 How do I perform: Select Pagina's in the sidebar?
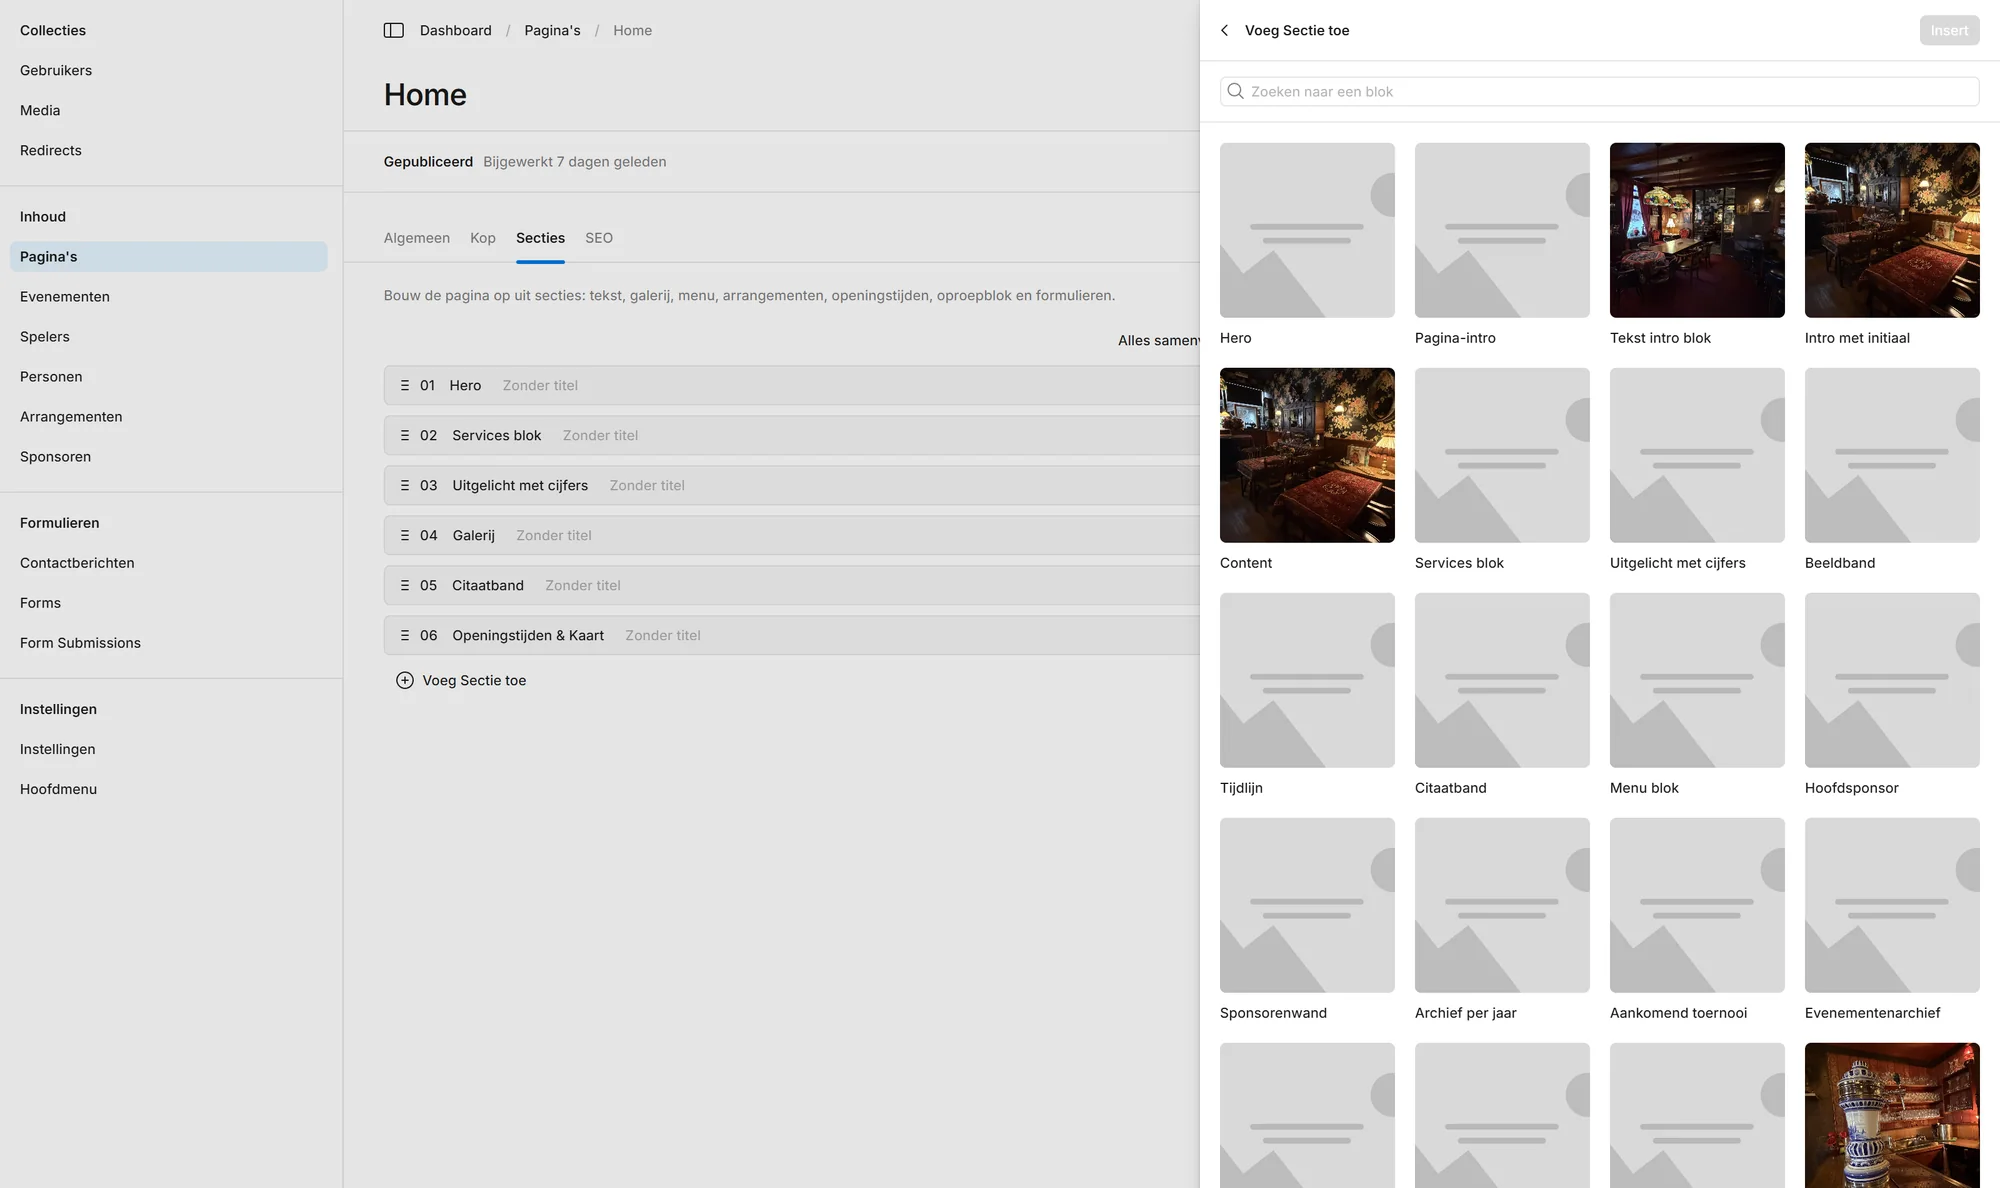[169, 256]
